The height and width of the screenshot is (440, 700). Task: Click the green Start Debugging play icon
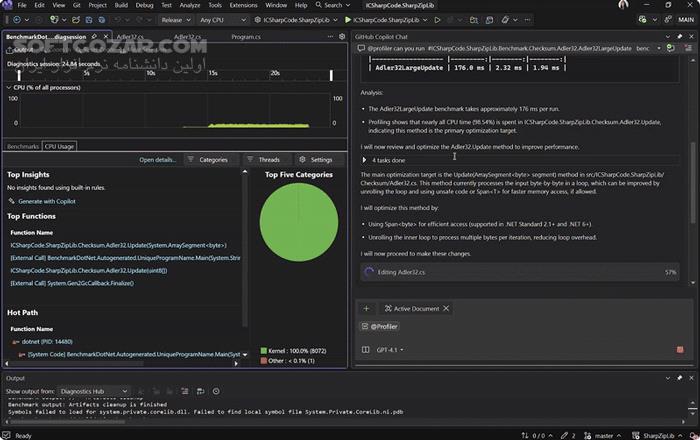pos(348,19)
